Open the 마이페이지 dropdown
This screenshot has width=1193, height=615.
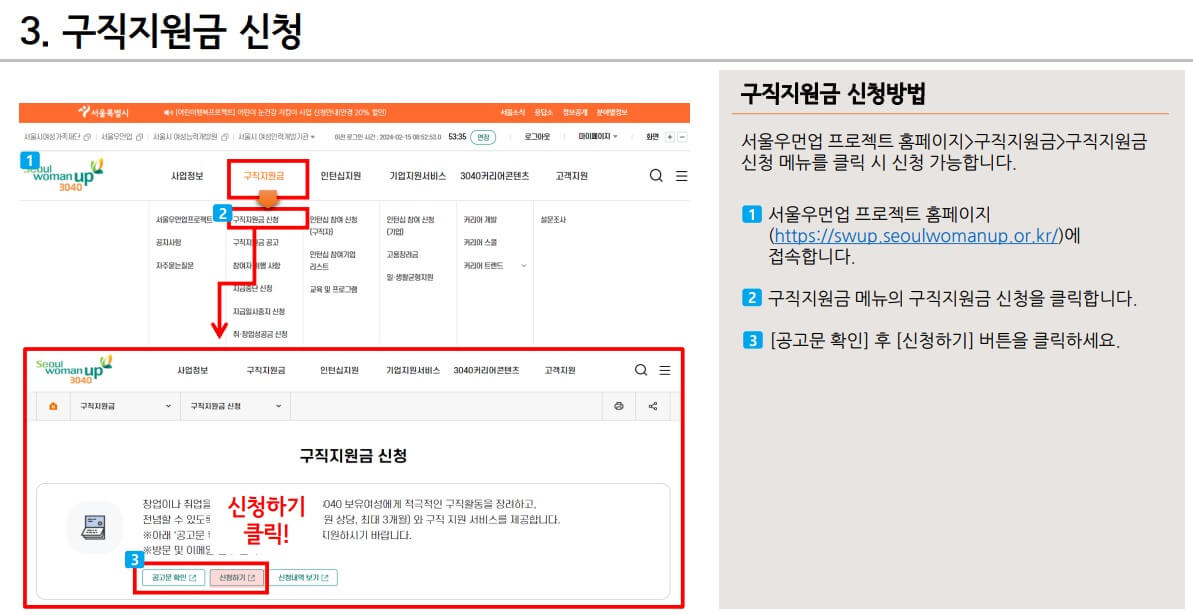tap(597, 137)
